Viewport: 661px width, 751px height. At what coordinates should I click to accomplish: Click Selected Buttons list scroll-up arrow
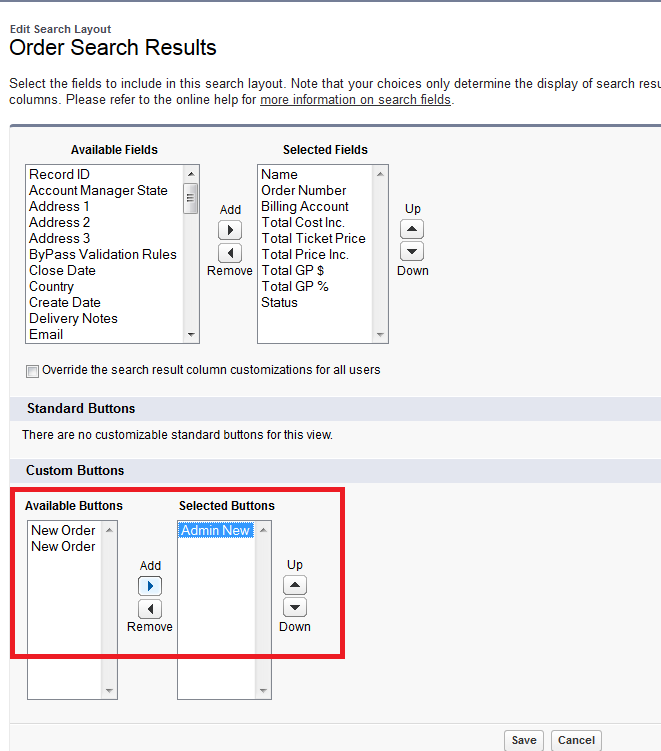tap(263, 530)
